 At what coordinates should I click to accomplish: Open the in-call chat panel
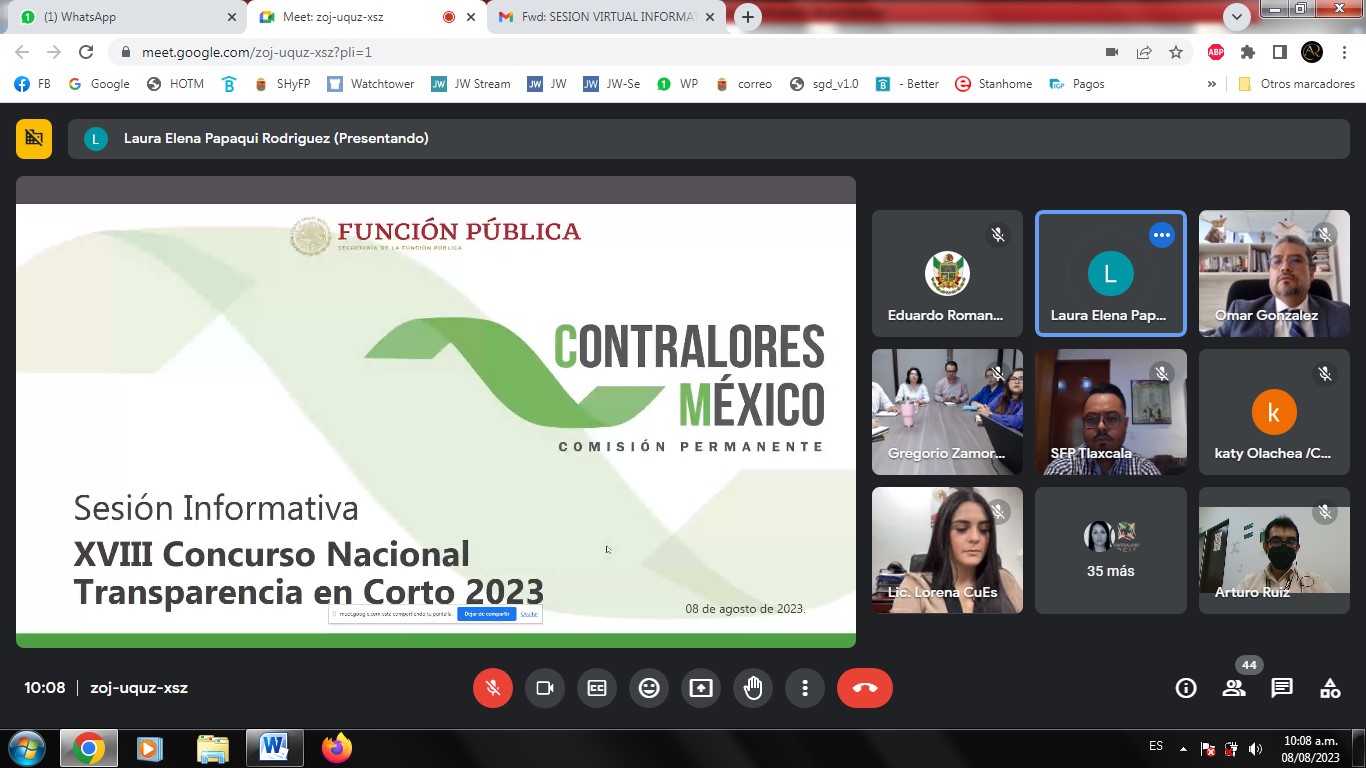(1282, 688)
